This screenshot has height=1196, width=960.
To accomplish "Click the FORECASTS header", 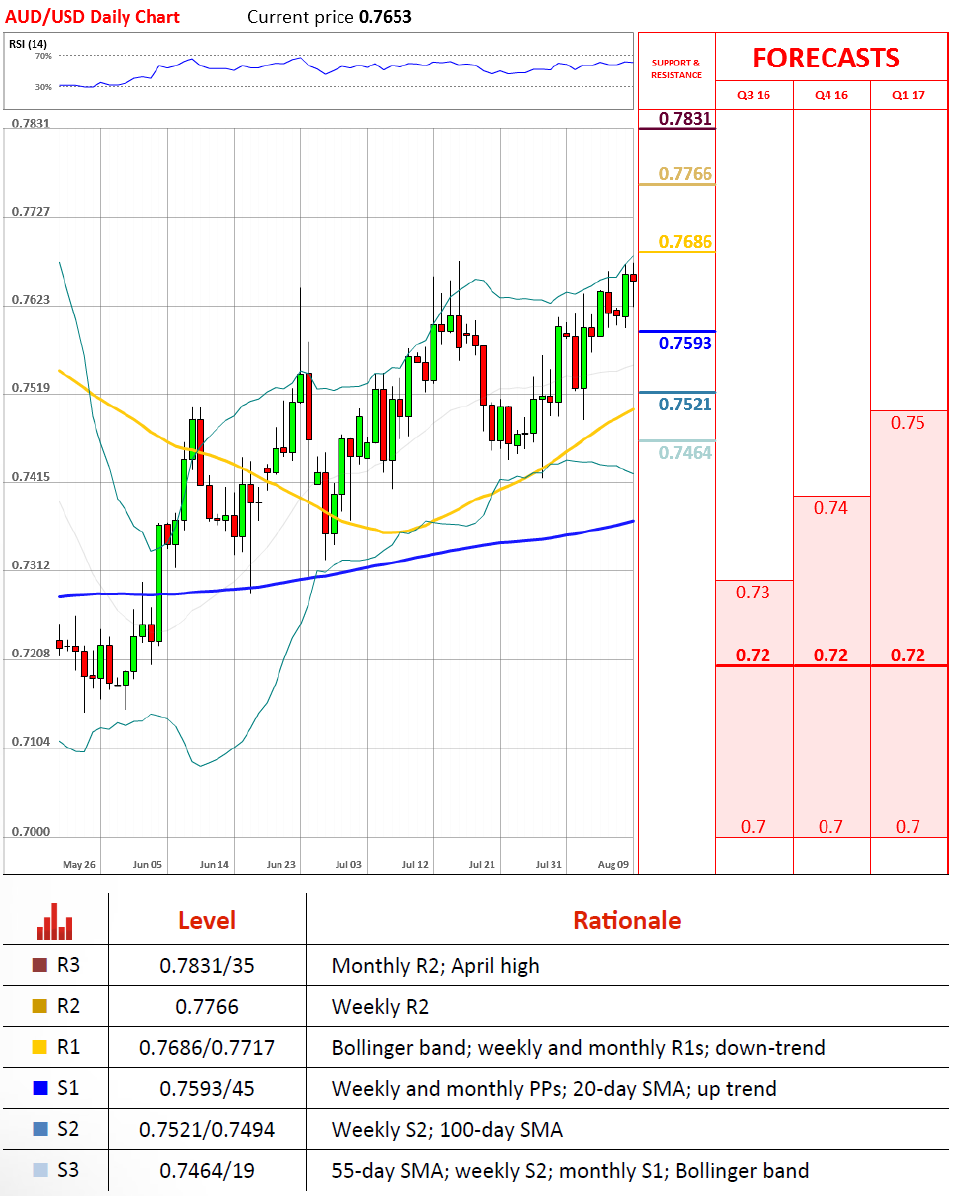I will coord(825,58).
